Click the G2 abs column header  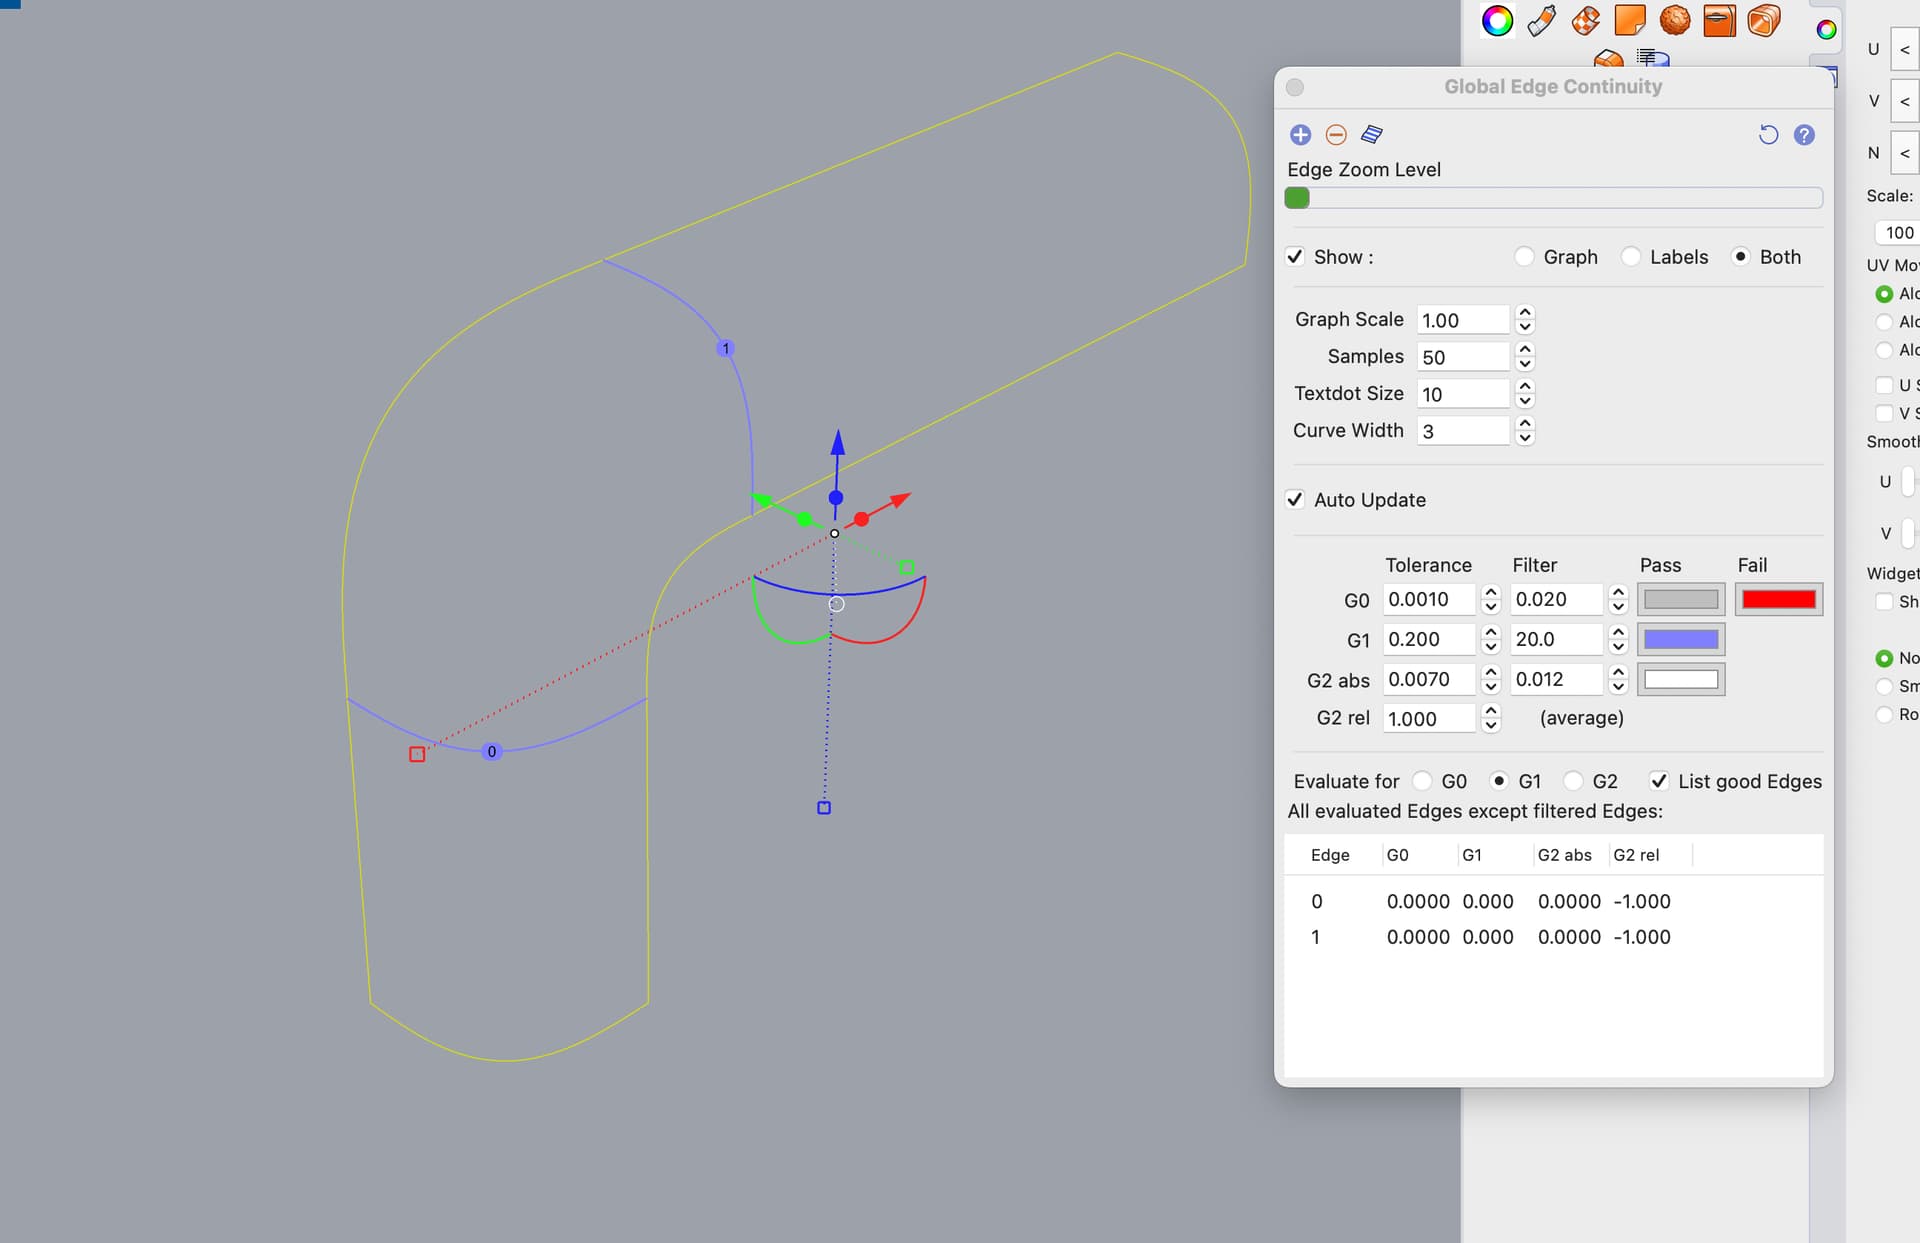[1570, 855]
